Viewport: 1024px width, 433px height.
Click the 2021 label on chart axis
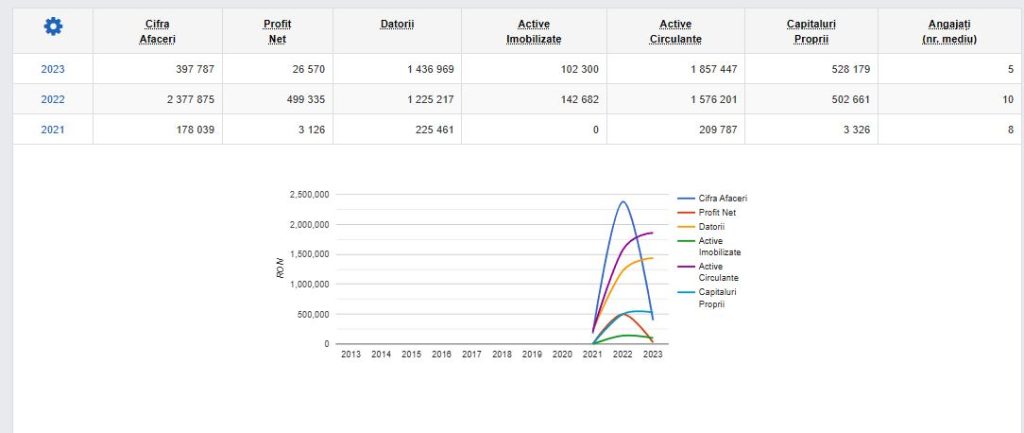(592, 354)
